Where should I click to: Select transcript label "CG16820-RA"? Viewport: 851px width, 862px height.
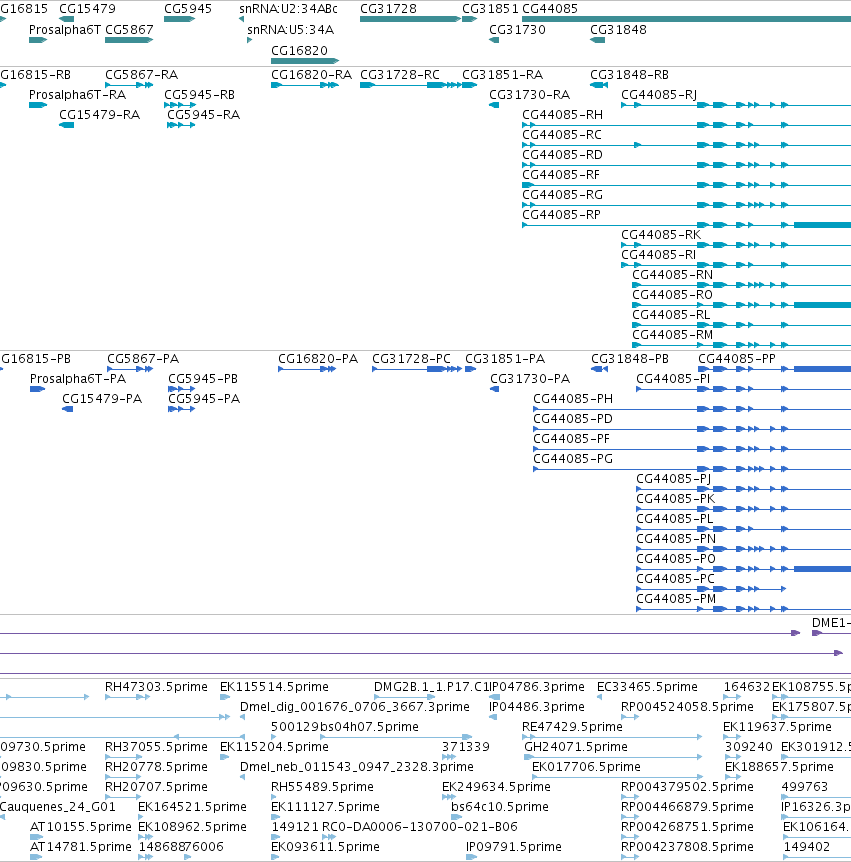coord(311,75)
